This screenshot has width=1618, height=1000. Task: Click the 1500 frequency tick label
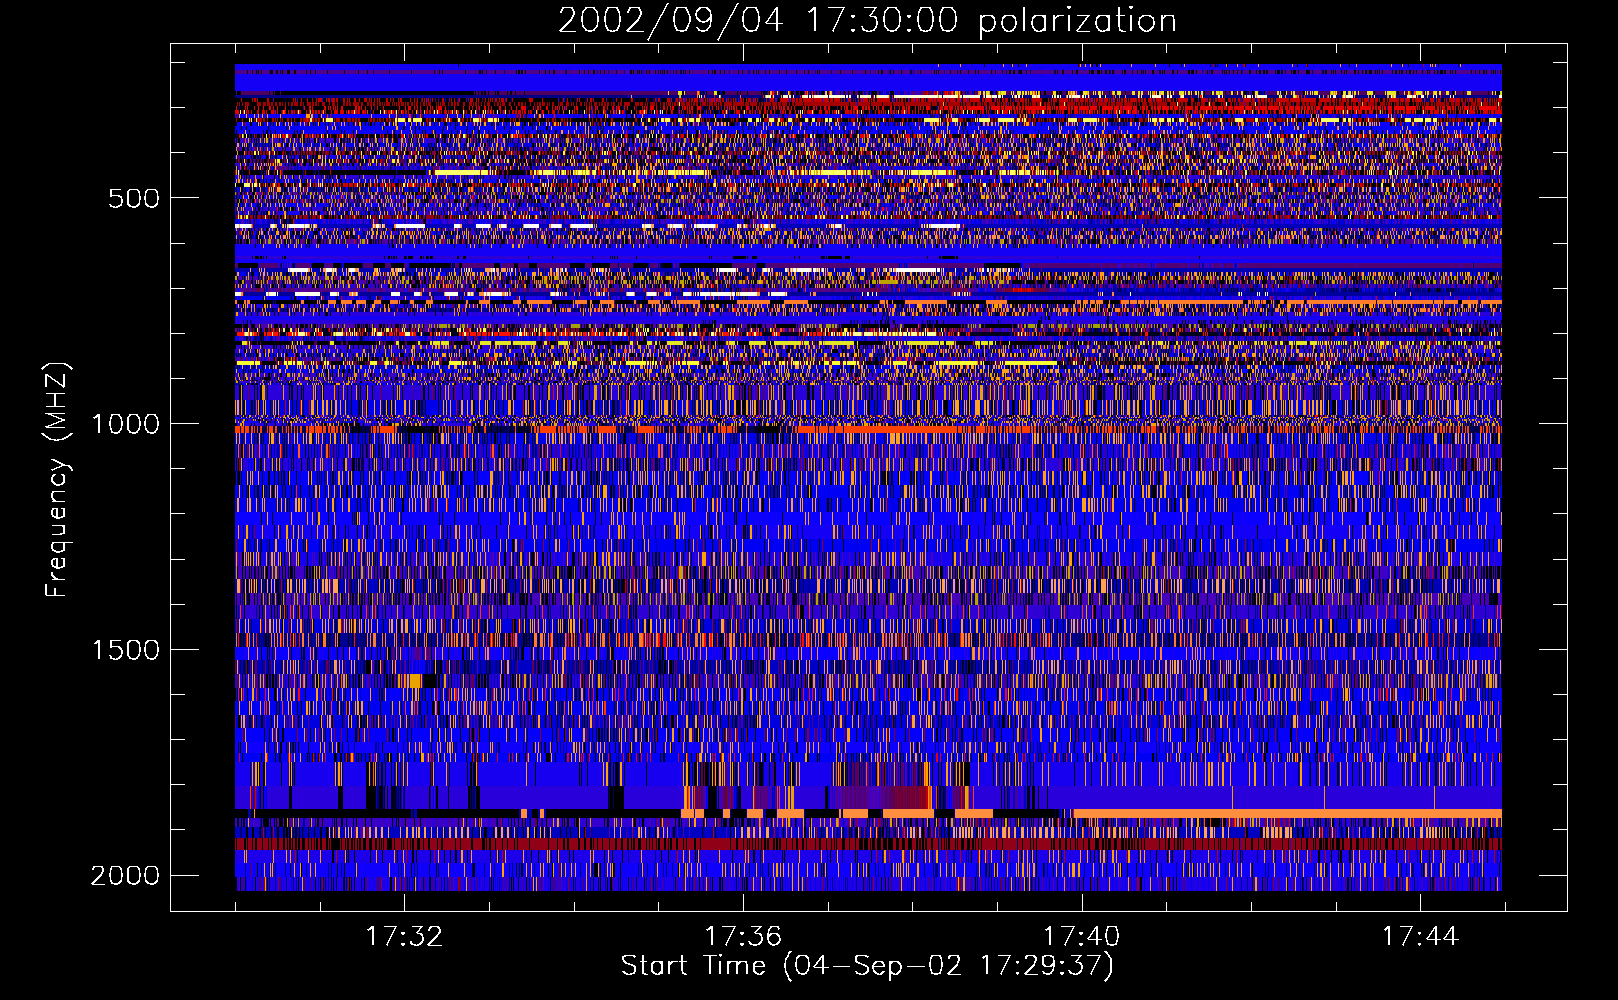[125, 650]
